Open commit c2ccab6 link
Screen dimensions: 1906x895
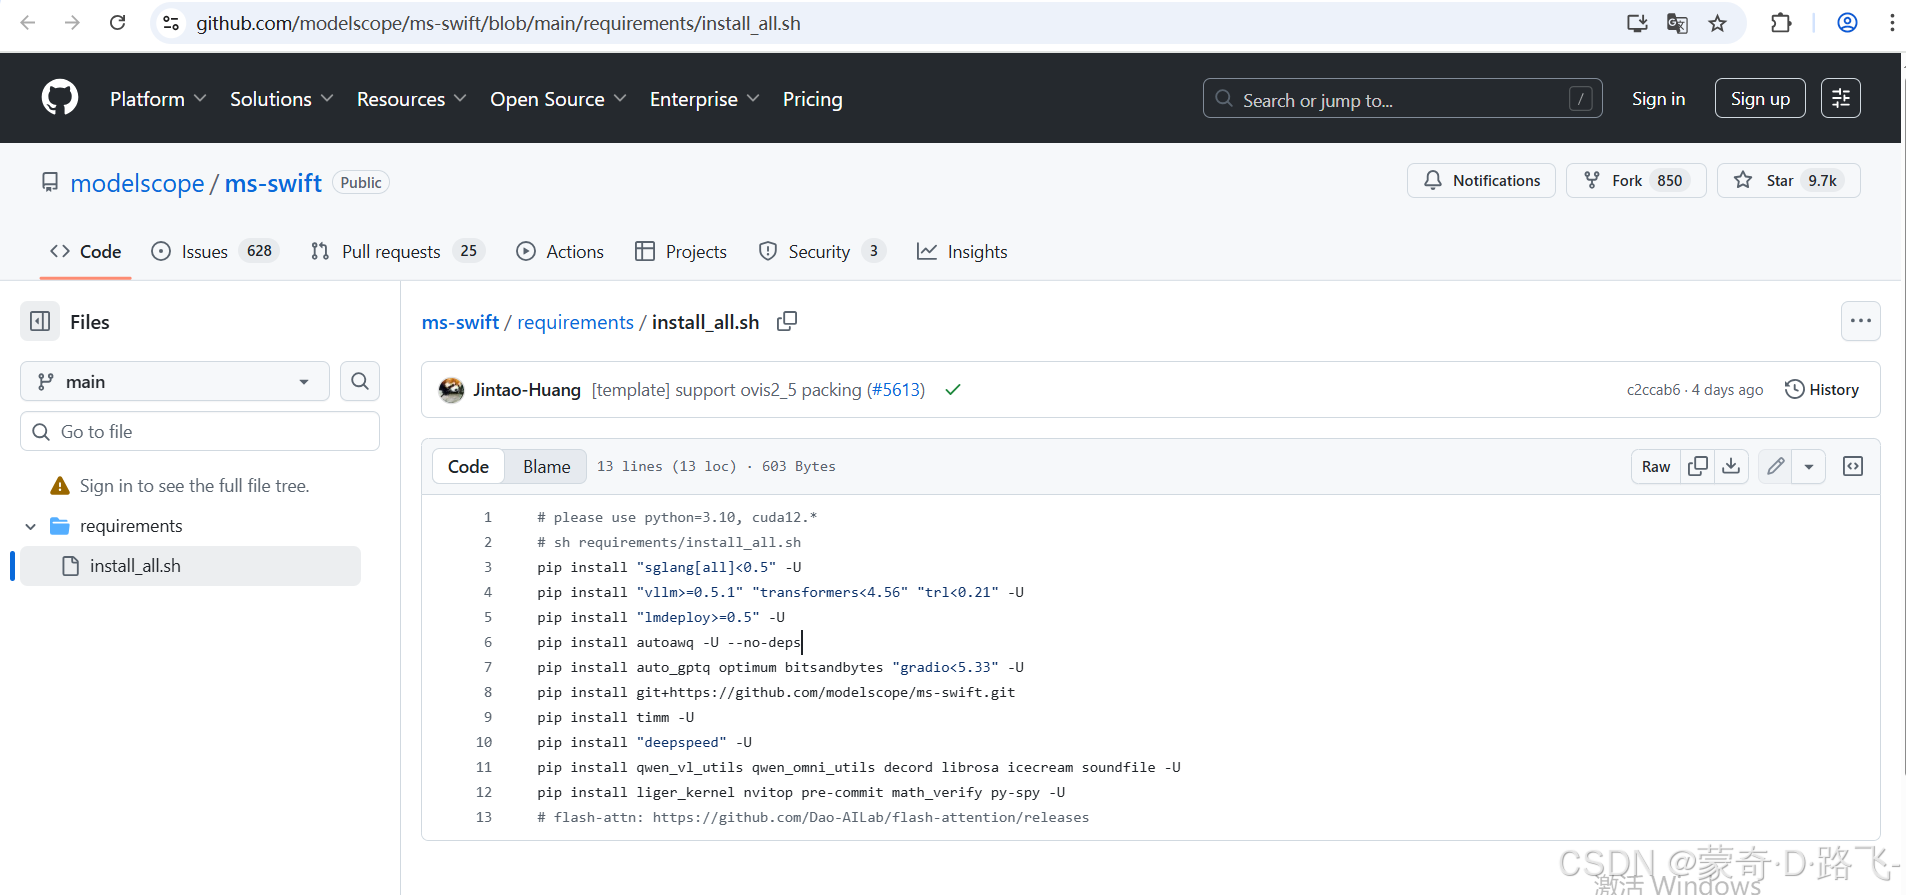click(x=1653, y=390)
